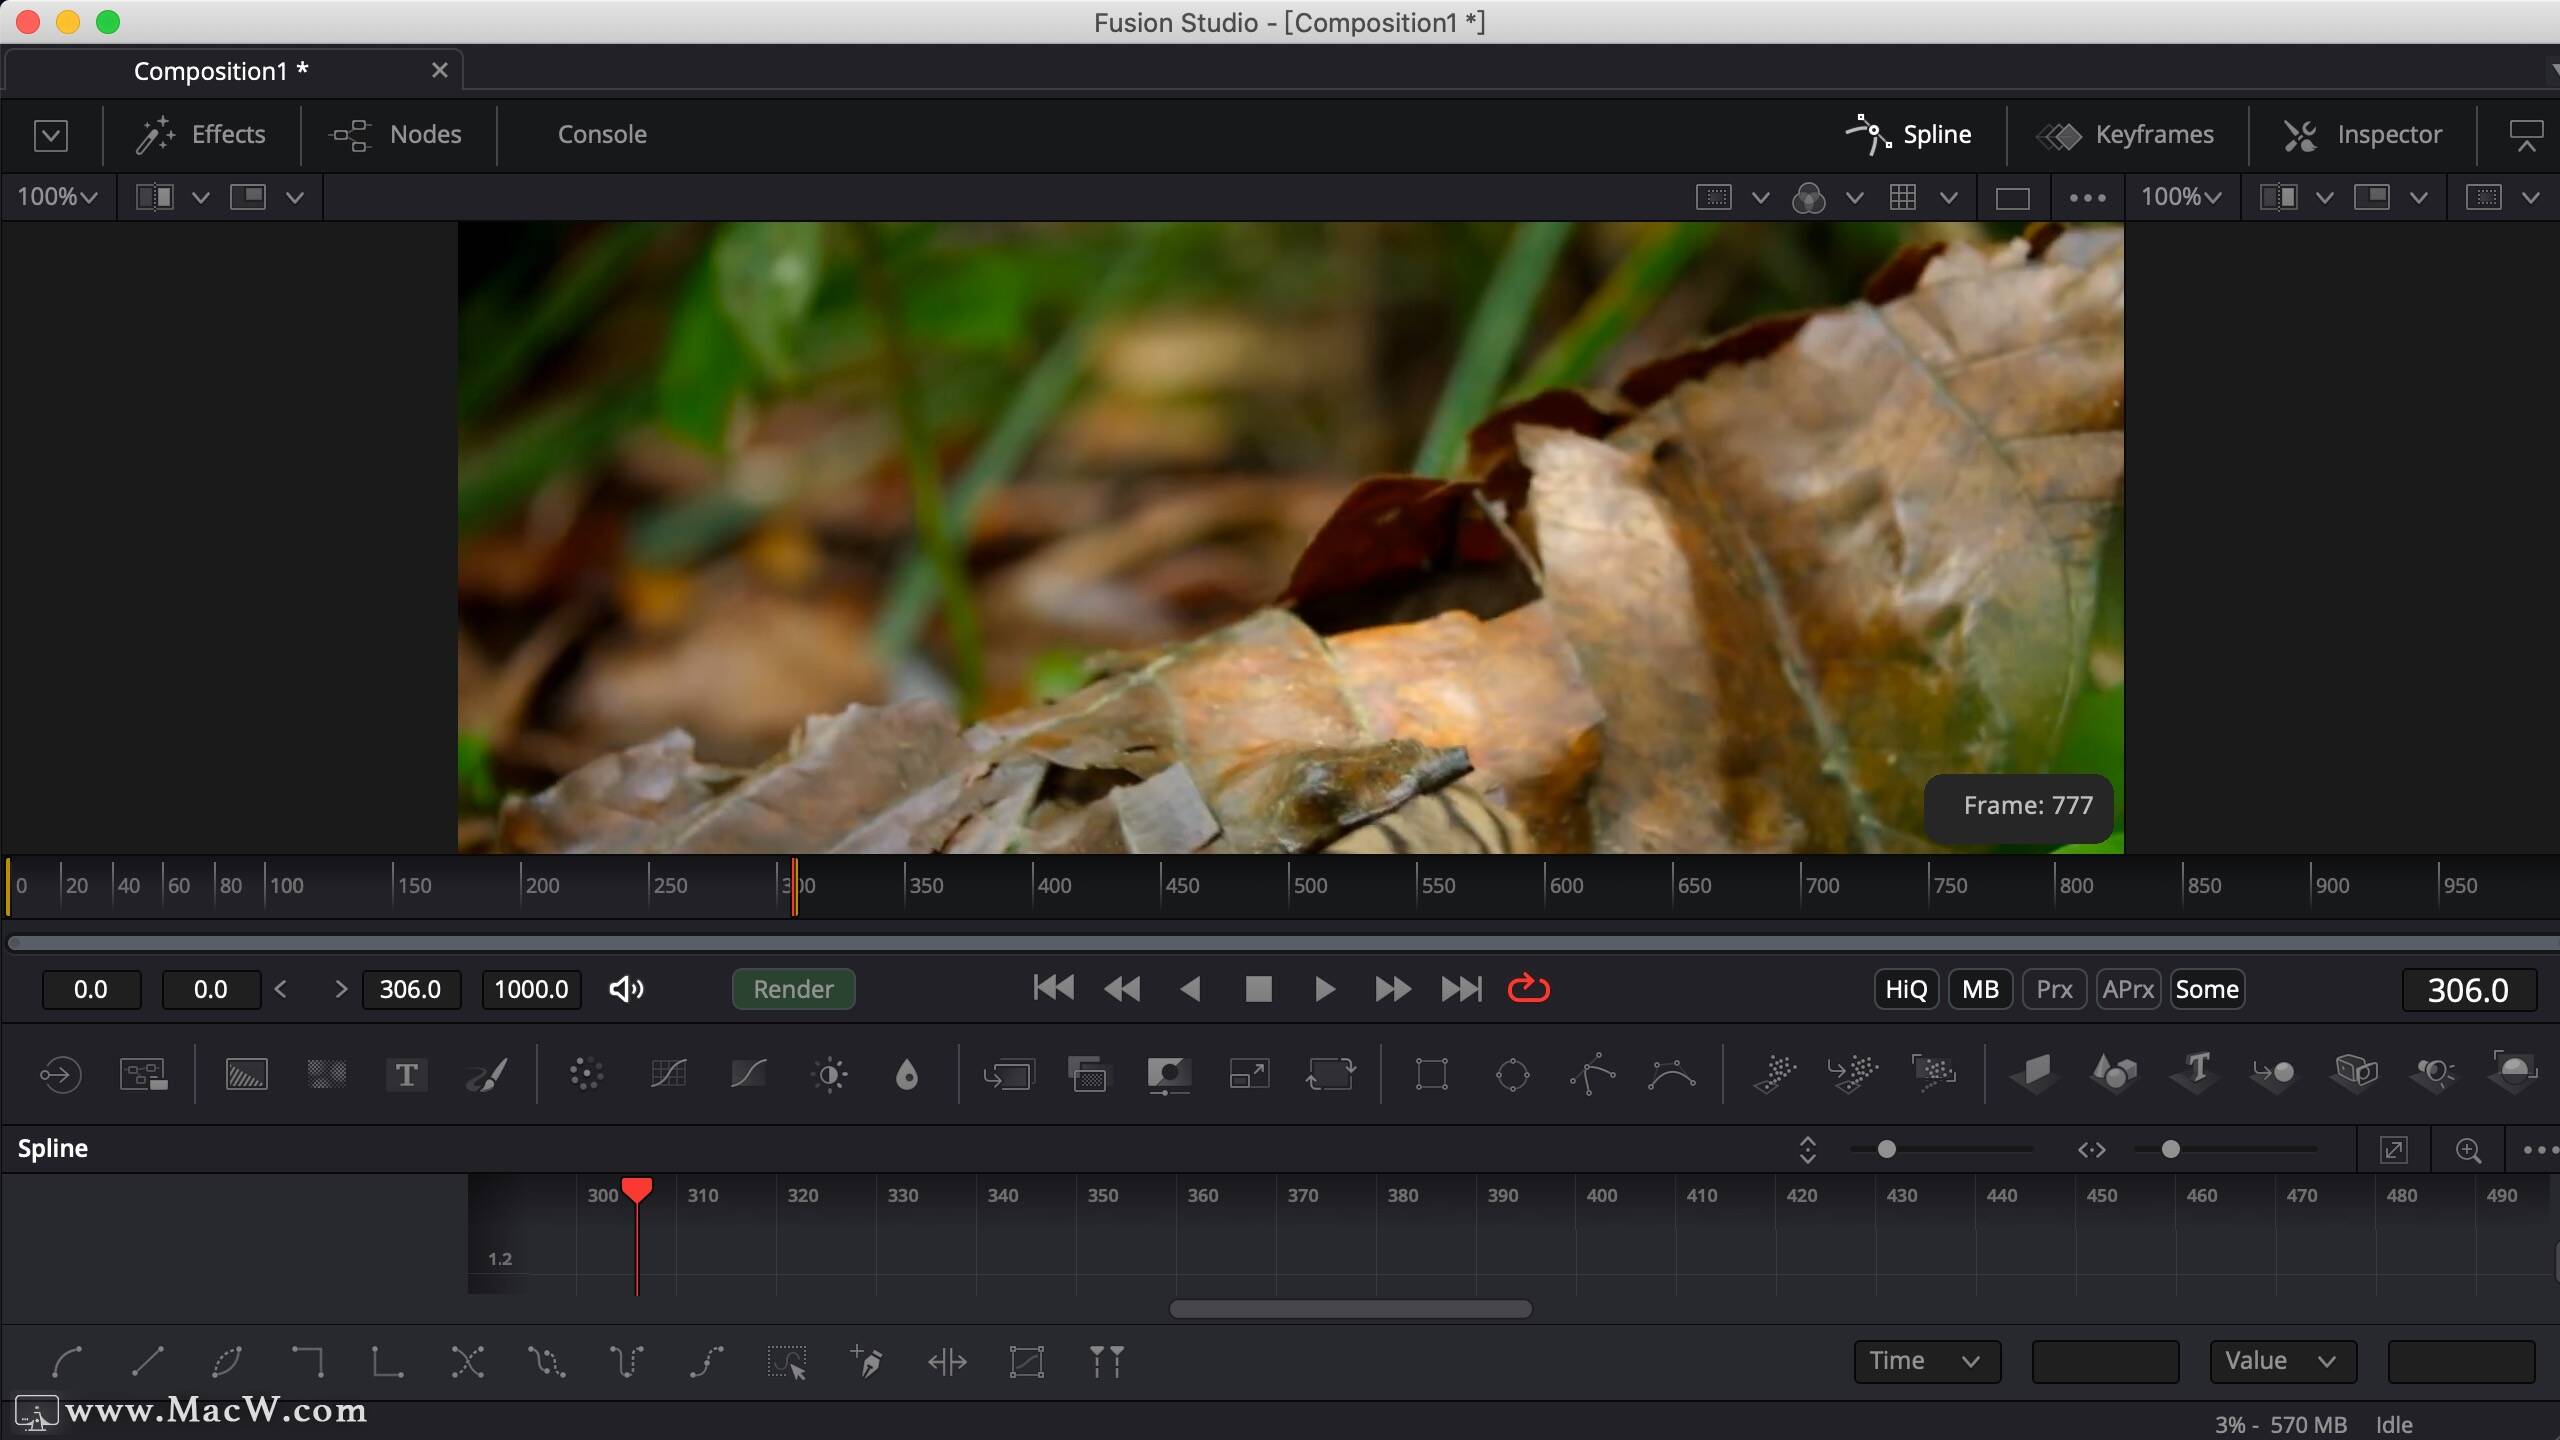Select the Text 3D tool
2560x1440 pixels.
point(2194,1074)
